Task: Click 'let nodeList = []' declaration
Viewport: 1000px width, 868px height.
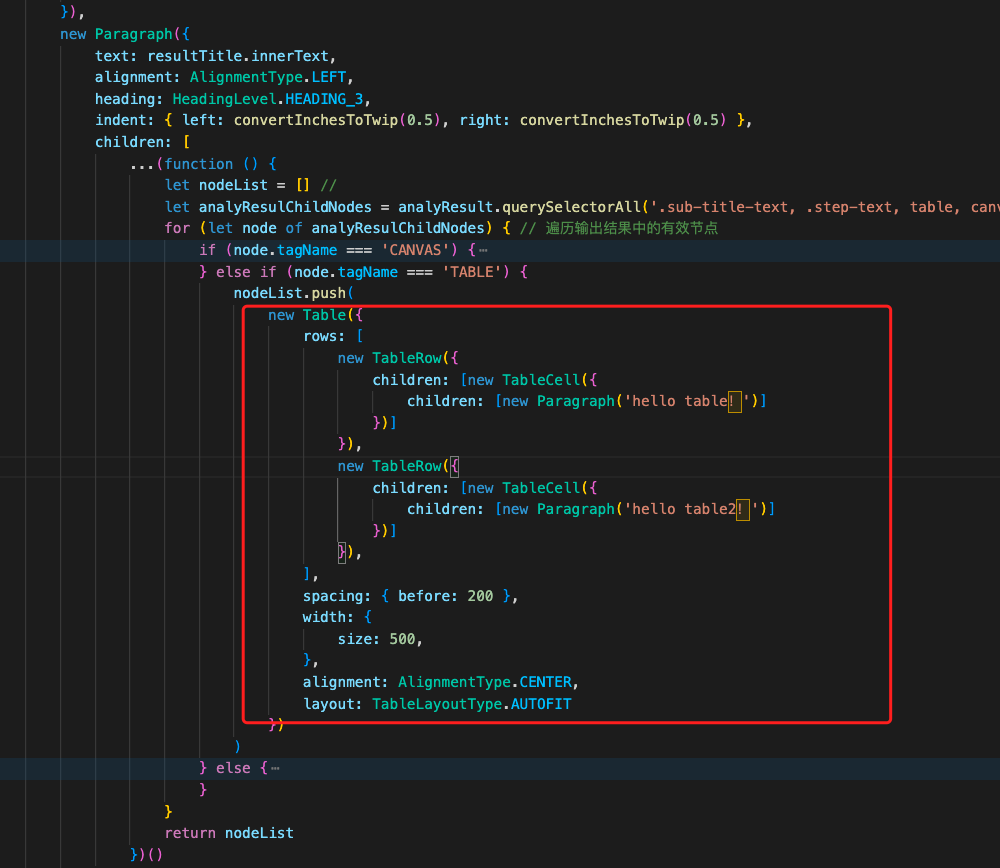Action: coord(238,185)
